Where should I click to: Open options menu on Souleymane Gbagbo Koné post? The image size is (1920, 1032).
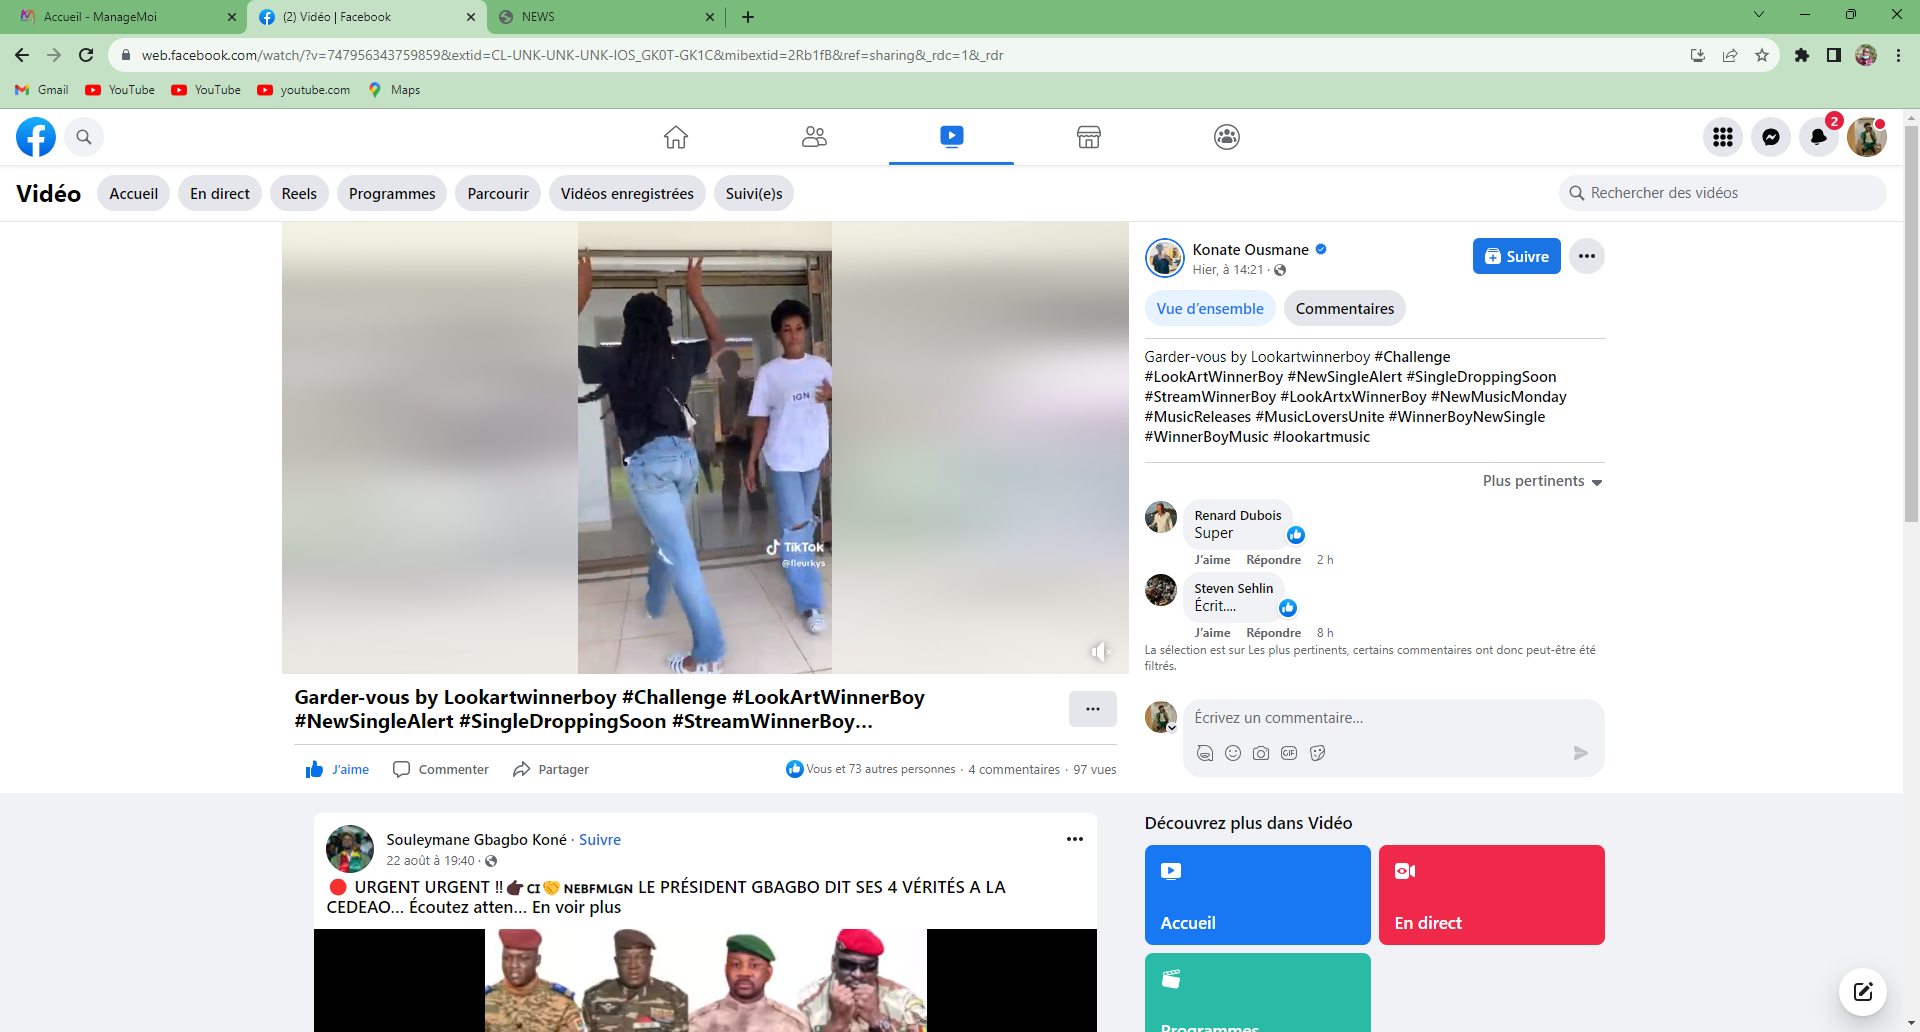(x=1074, y=839)
